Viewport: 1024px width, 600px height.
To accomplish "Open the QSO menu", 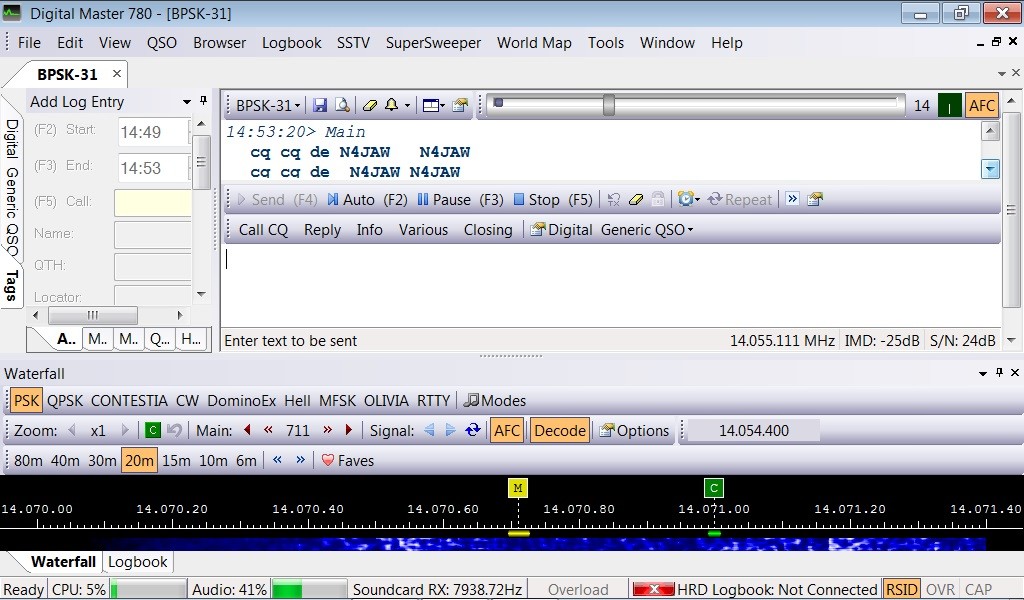I will point(161,42).
